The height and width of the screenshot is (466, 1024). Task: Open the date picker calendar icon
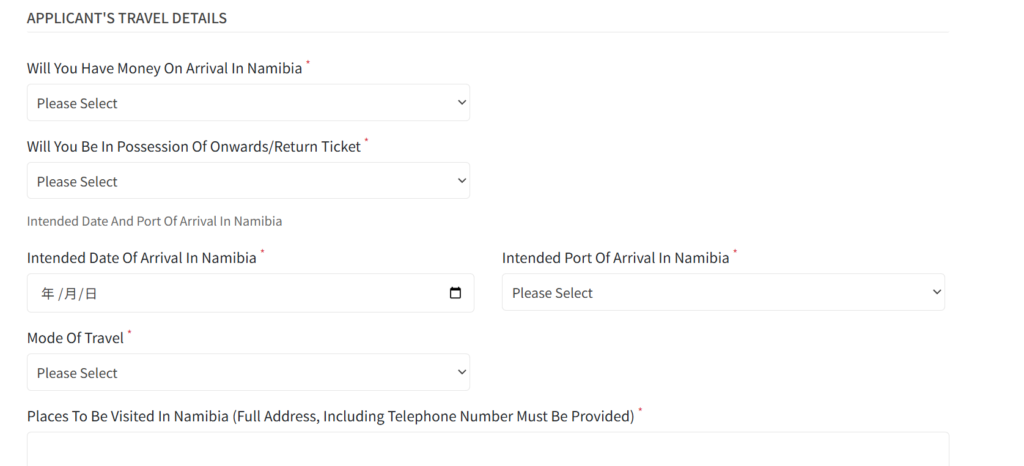coord(456,293)
